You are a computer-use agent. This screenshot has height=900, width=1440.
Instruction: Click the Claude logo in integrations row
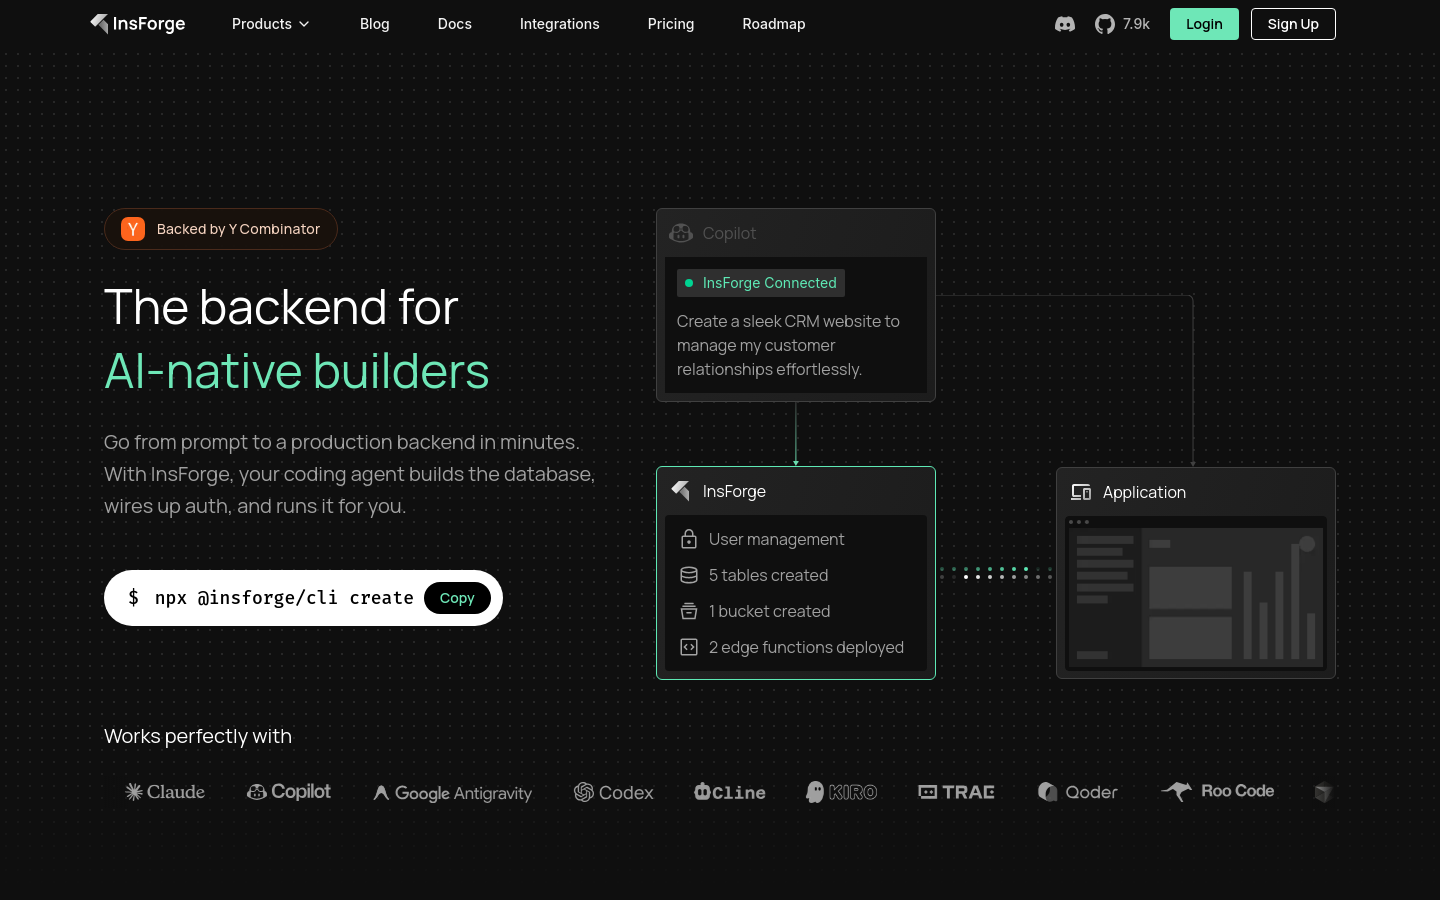(165, 792)
